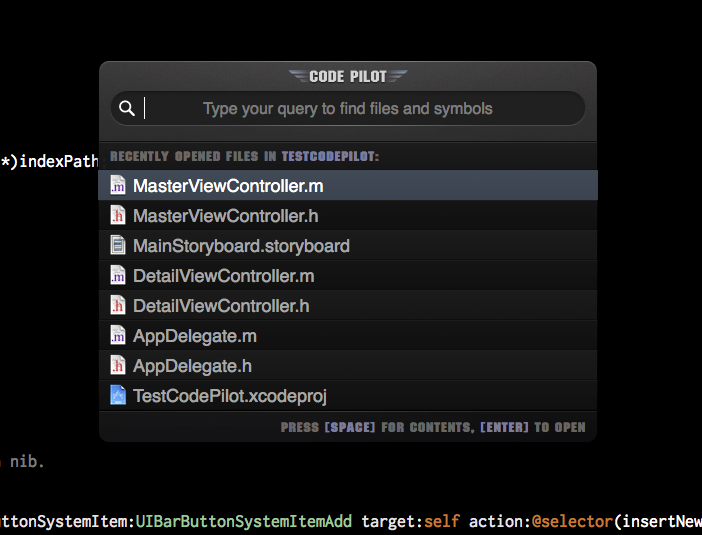Click the .m file icon beside AppDelegate.m
702x535 pixels.
click(x=118, y=336)
